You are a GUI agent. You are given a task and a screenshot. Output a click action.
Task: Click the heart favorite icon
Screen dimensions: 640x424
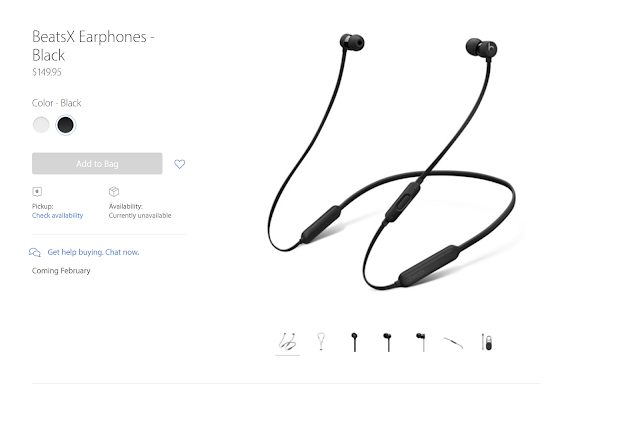(180, 164)
